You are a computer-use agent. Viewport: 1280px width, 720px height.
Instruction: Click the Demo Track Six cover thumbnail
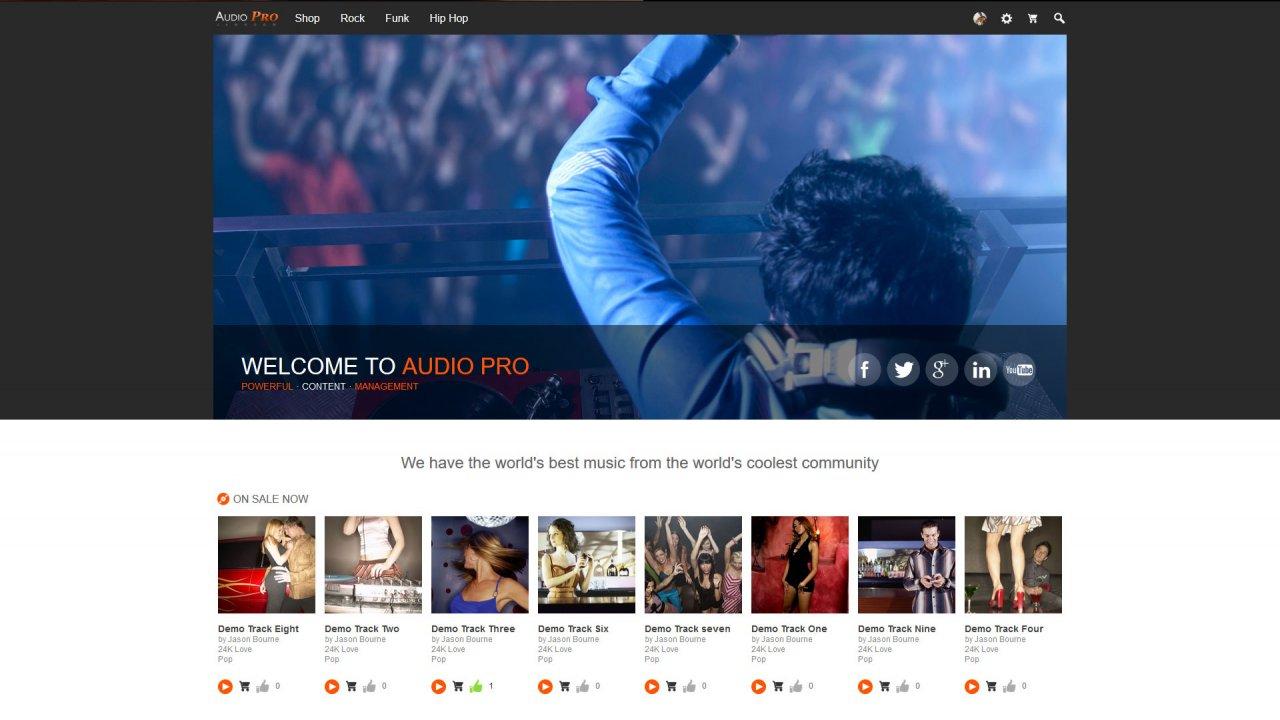[586, 565]
